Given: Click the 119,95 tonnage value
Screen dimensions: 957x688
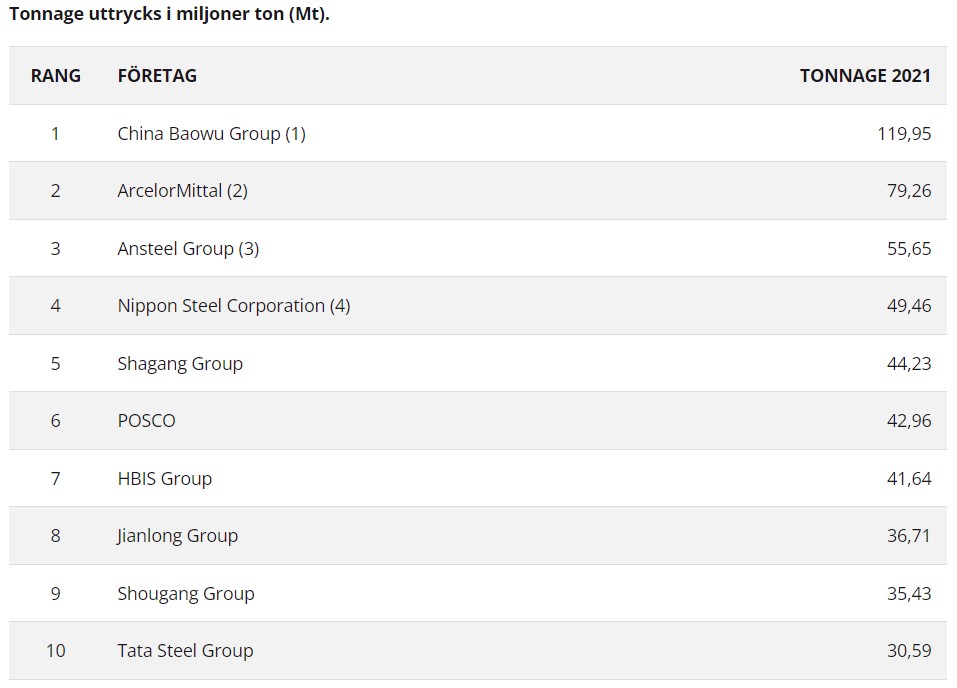Looking at the screenshot, I should [904, 133].
